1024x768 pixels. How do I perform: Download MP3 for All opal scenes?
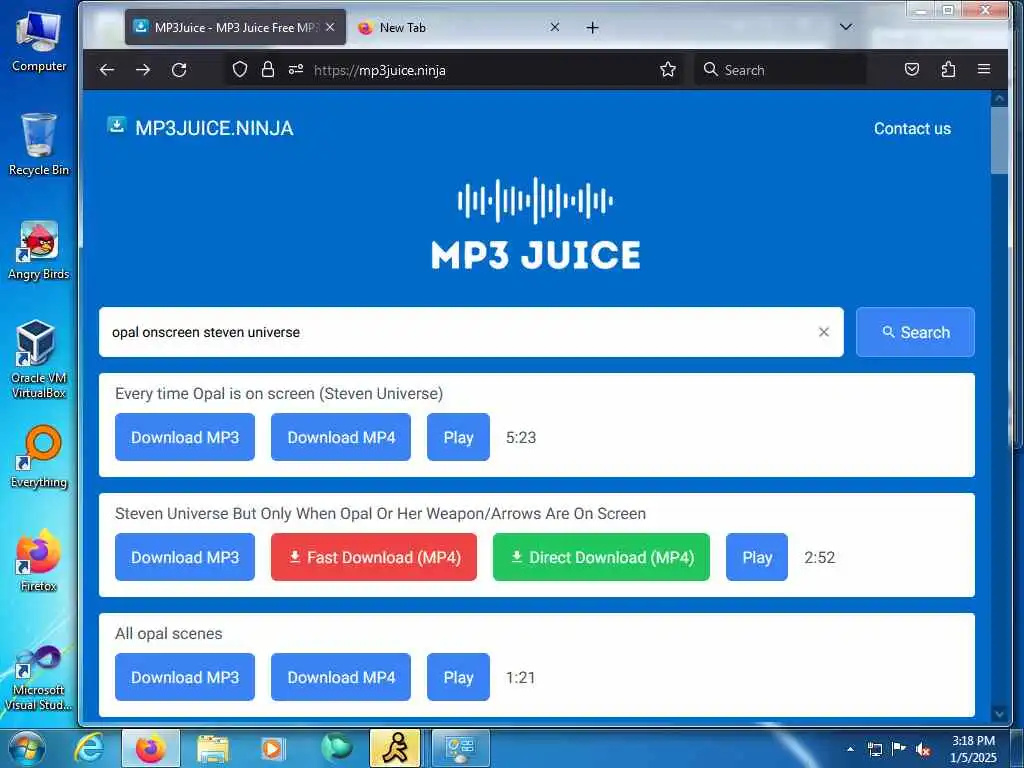pos(185,677)
